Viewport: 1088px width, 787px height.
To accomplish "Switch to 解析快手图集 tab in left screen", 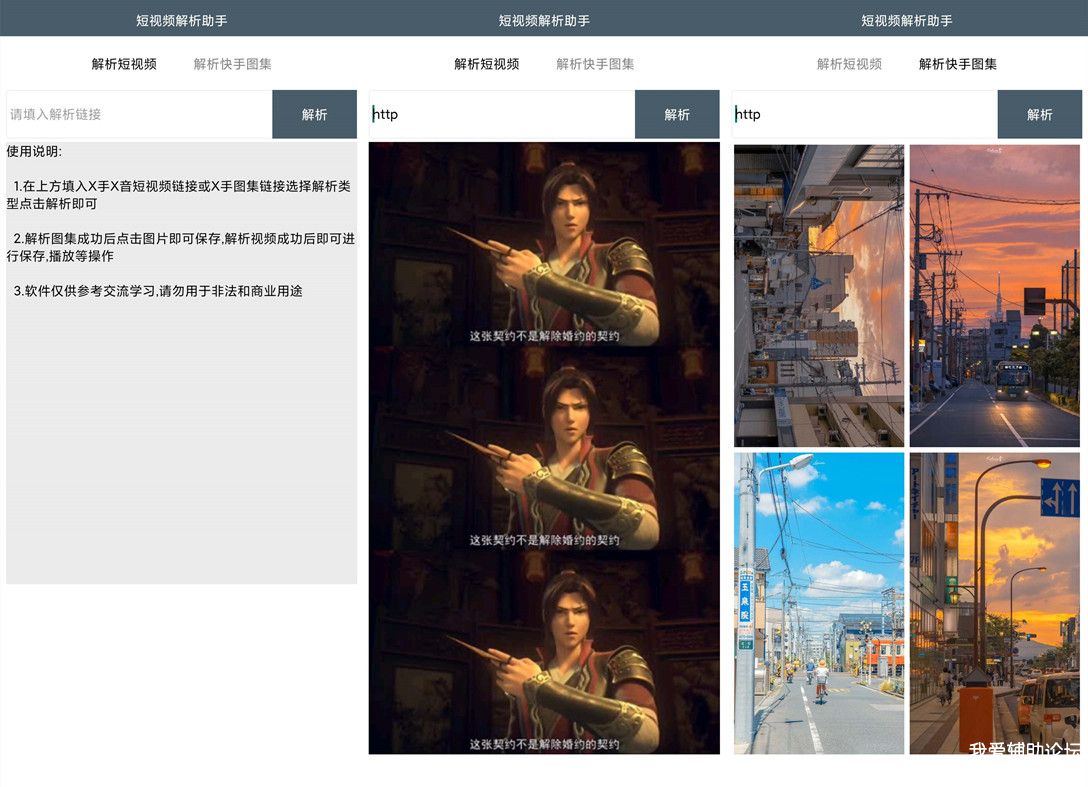I will (x=232, y=64).
